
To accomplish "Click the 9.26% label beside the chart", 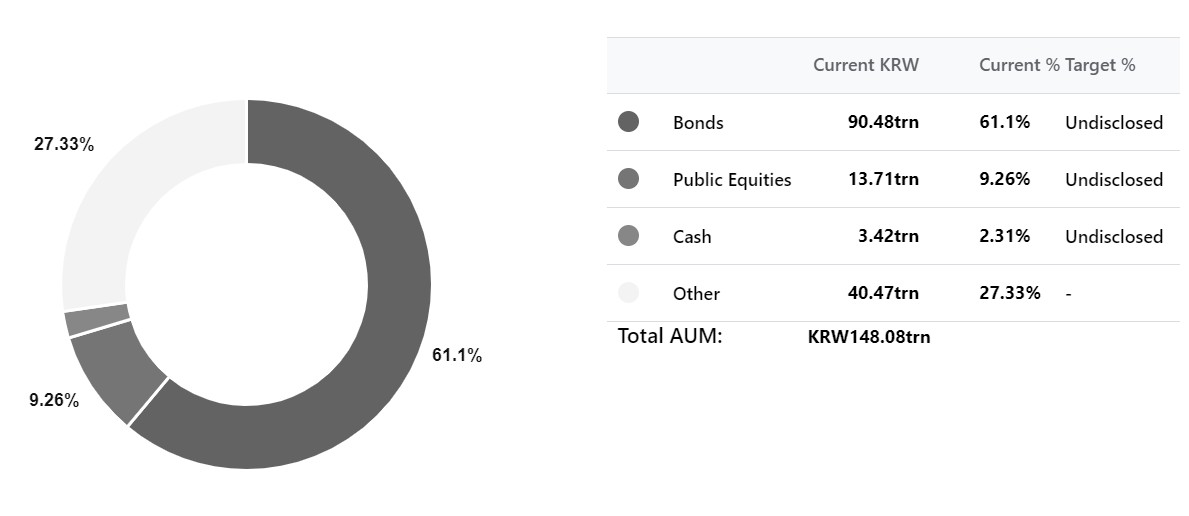I will click(x=54, y=400).
